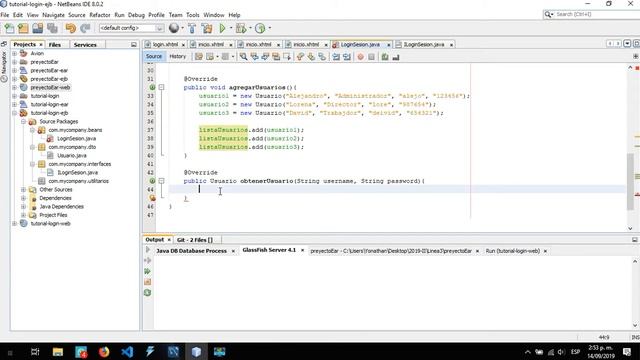640x360 pixels.
Task: Click the Save All toolbar icon
Action: tap(52, 28)
